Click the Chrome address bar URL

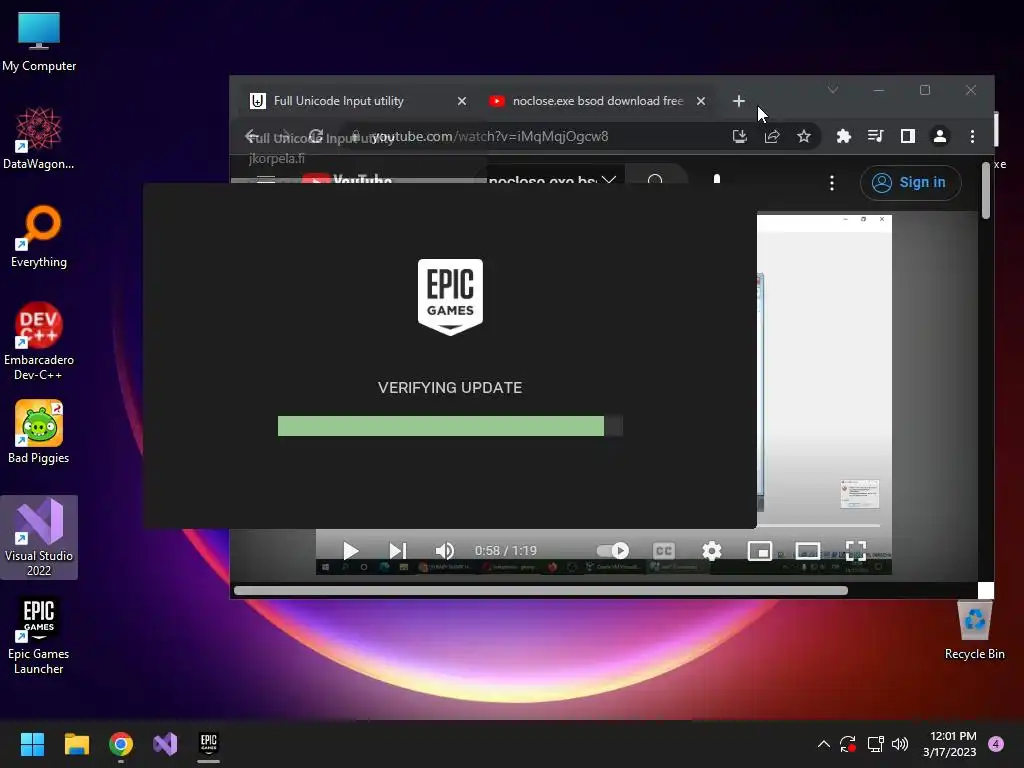(490, 136)
